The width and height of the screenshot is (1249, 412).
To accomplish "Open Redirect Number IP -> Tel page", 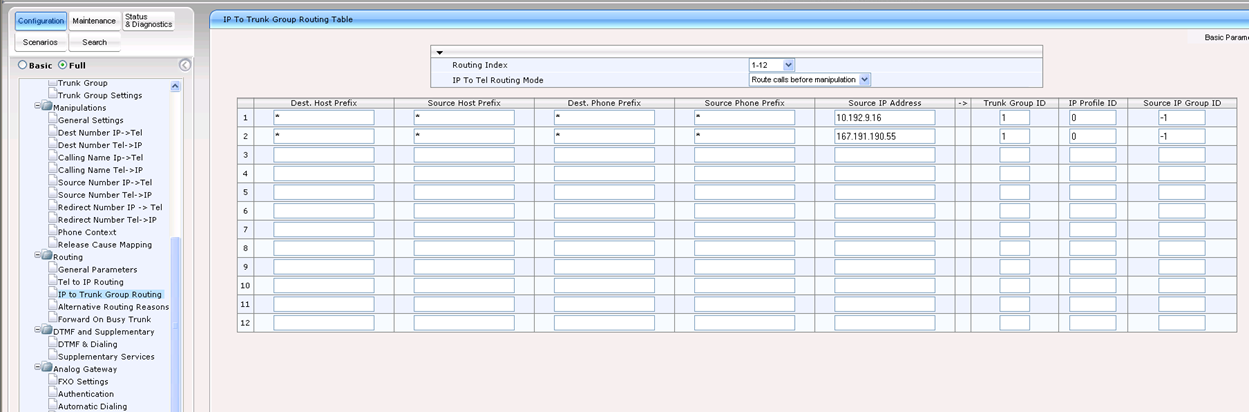I will (x=110, y=207).
